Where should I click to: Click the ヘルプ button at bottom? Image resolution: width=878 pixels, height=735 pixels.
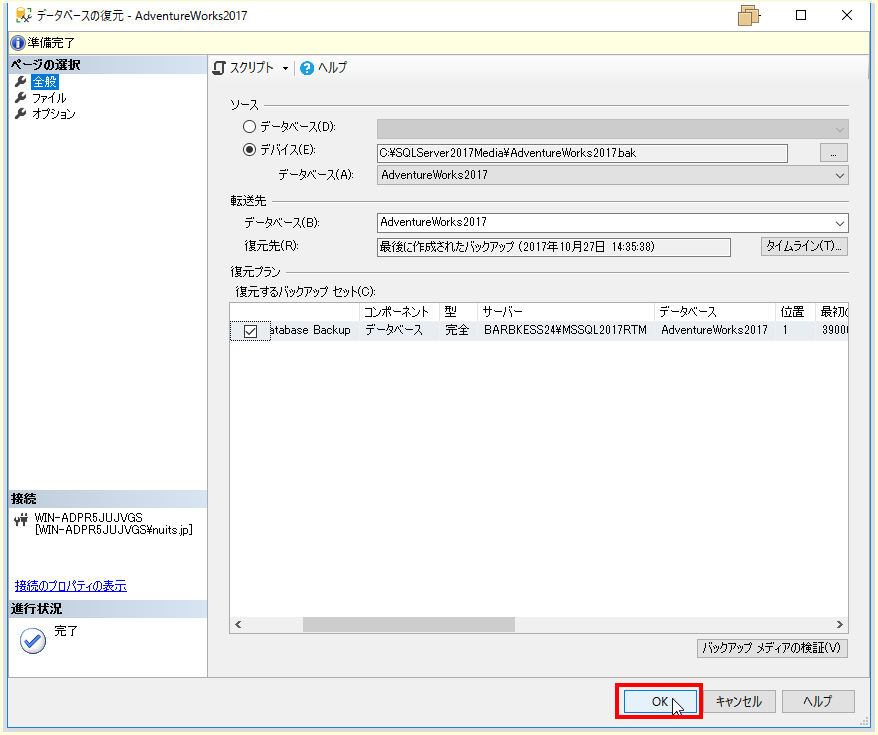pos(818,701)
